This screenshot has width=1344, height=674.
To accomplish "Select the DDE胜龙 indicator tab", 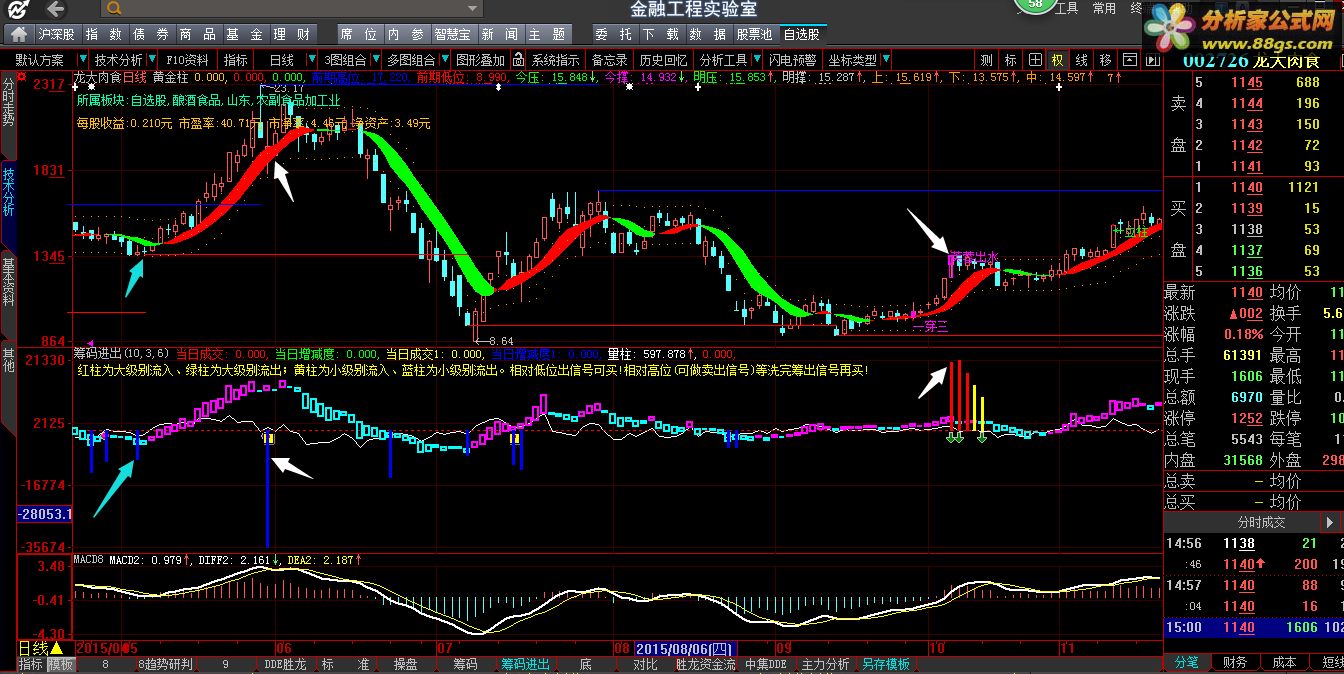I will (x=285, y=664).
